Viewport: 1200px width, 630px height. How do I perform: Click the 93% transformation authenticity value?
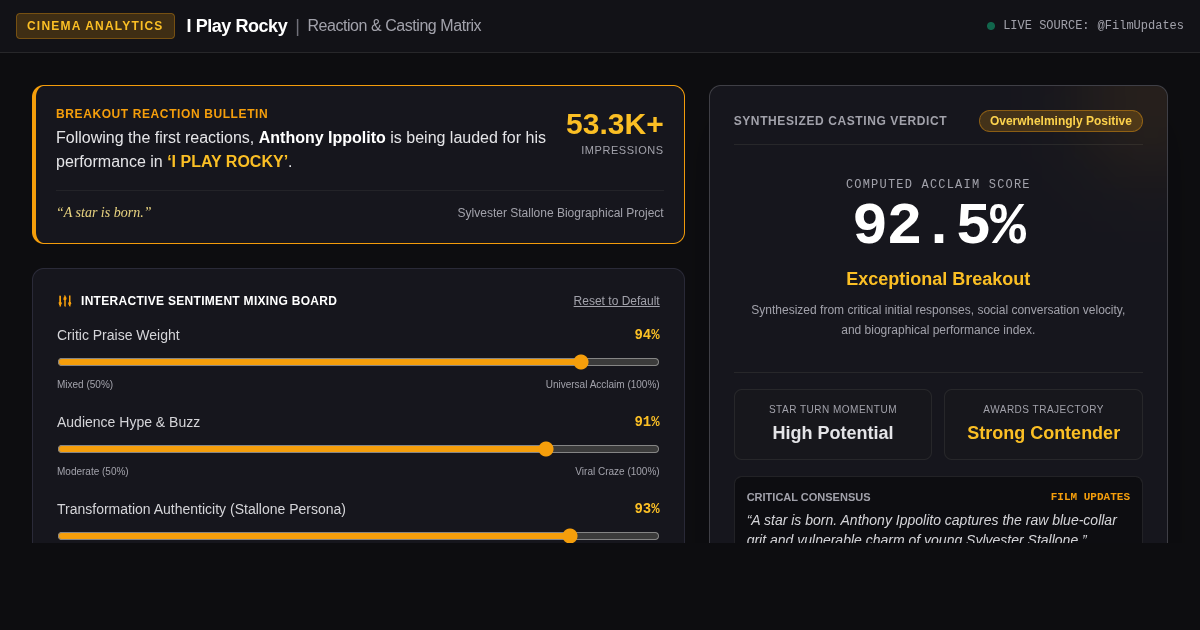(647, 509)
